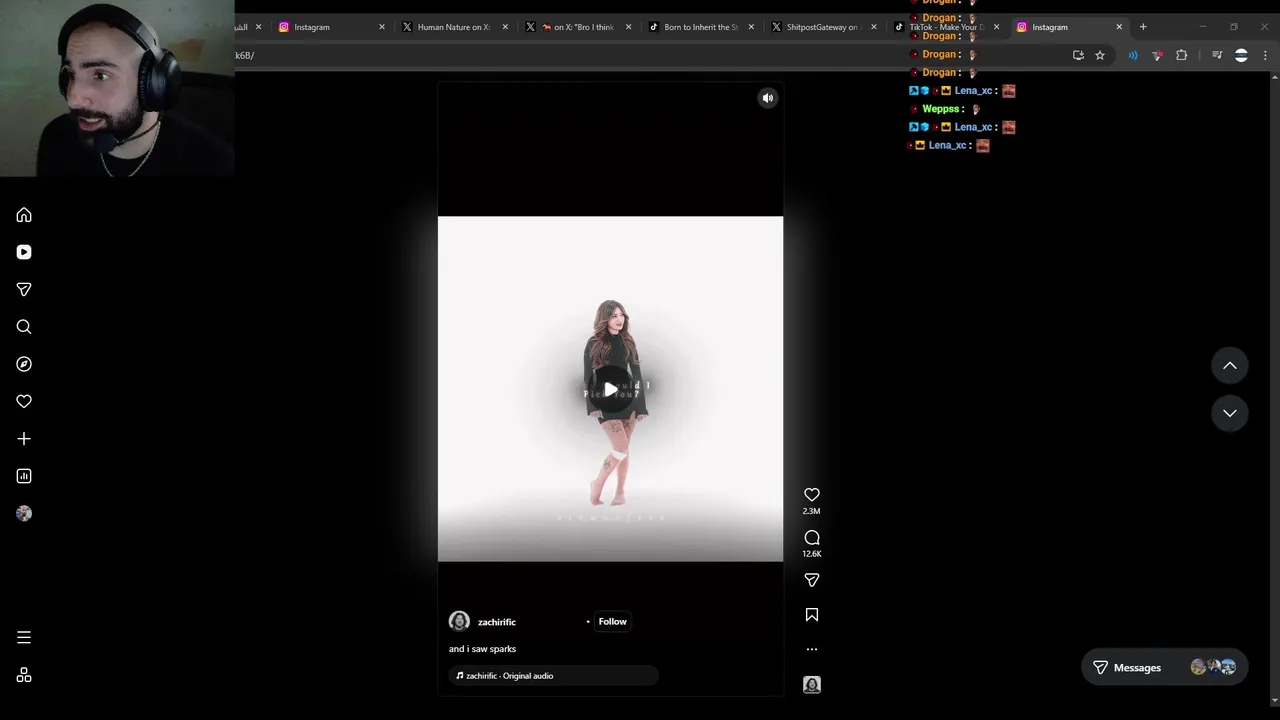Viewport: 1280px width, 720px height.
Task: Open profile avatar in sidebar
Action: [24, 513]
